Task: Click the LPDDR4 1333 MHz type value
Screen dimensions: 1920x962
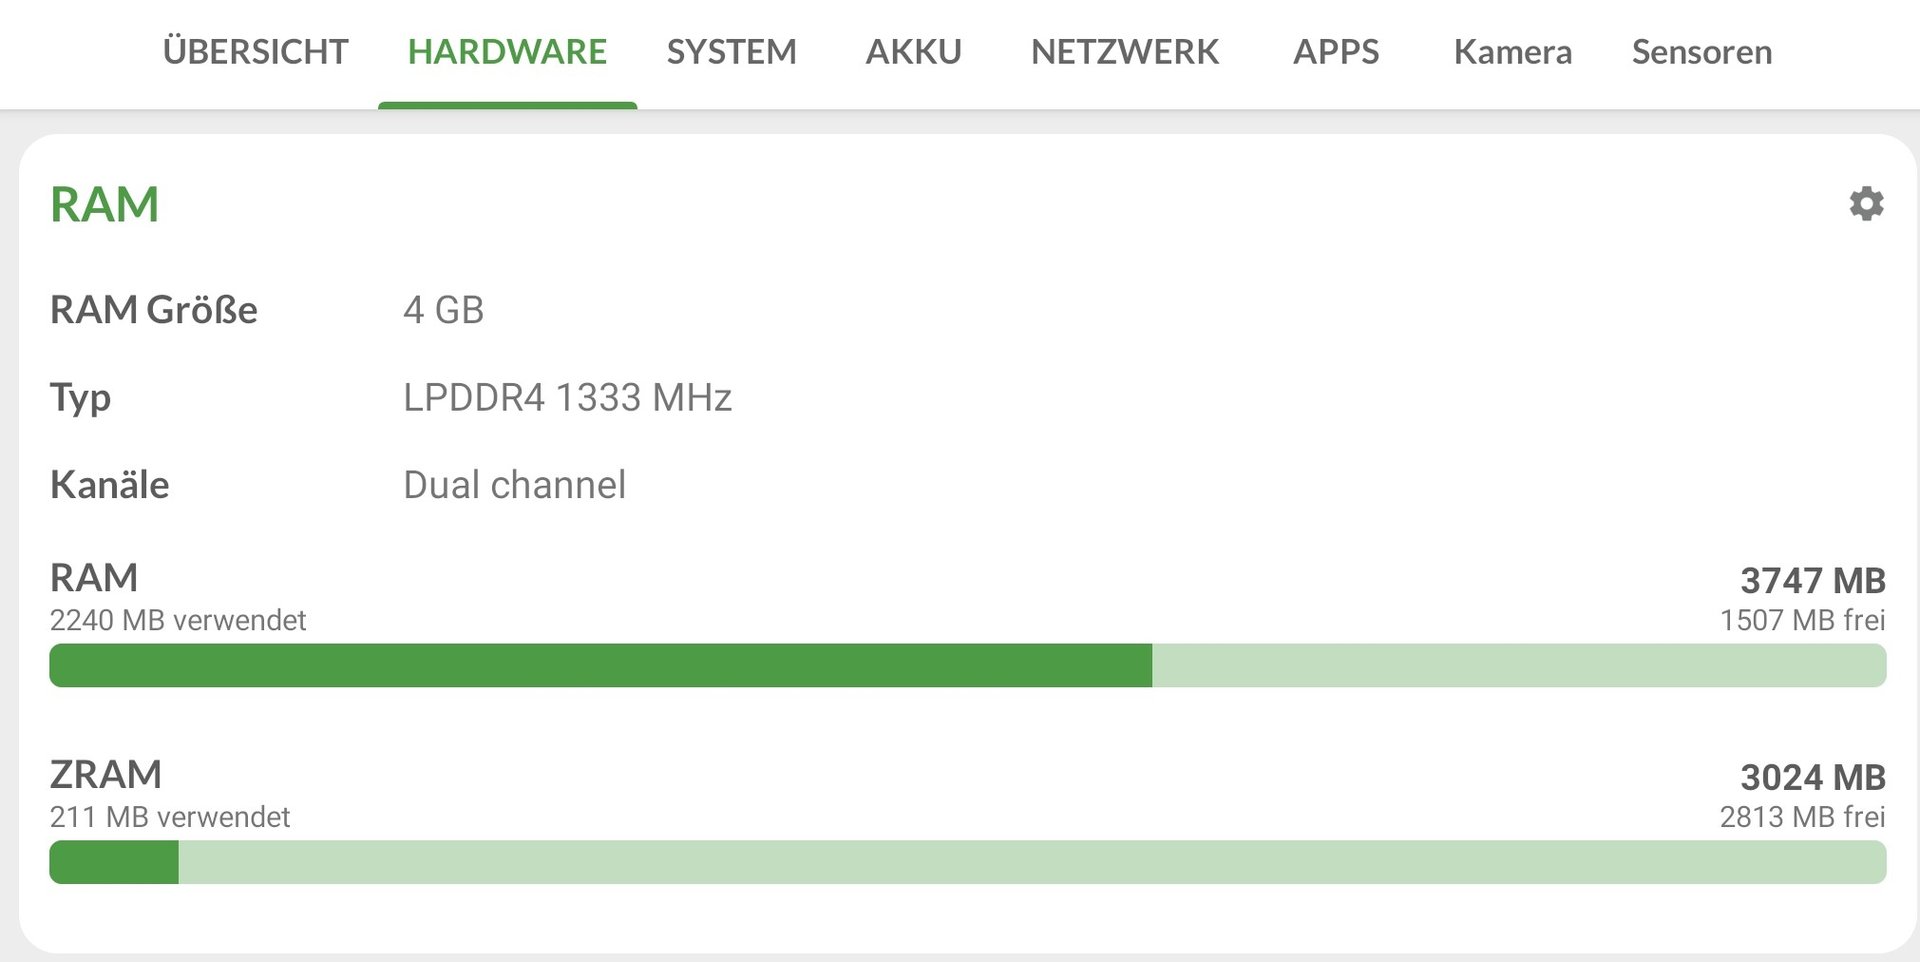Action: 568,398
